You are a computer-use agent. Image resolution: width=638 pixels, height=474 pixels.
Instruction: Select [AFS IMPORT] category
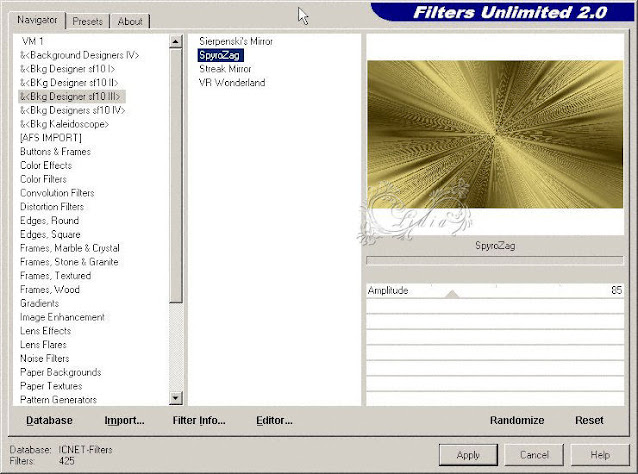[51, 138]
